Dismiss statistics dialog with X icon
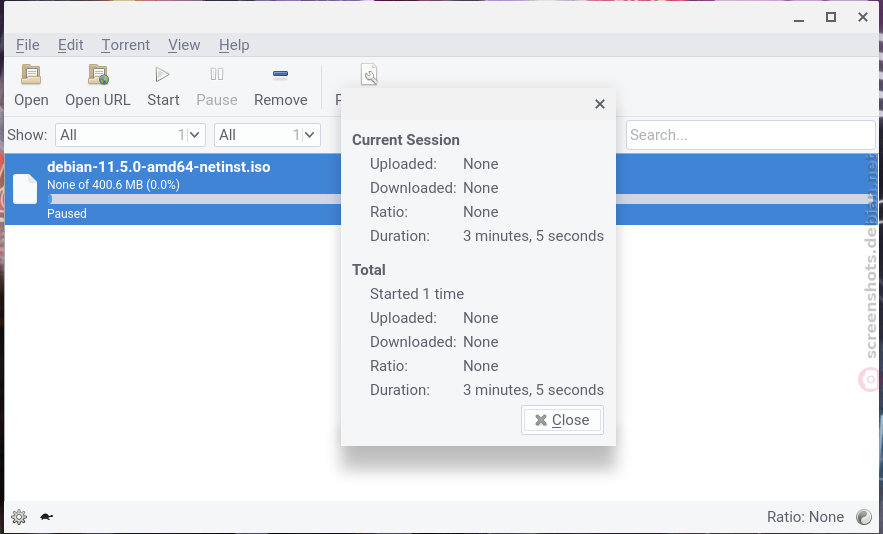This screenshot has height=534, width=883. [600, 104]
